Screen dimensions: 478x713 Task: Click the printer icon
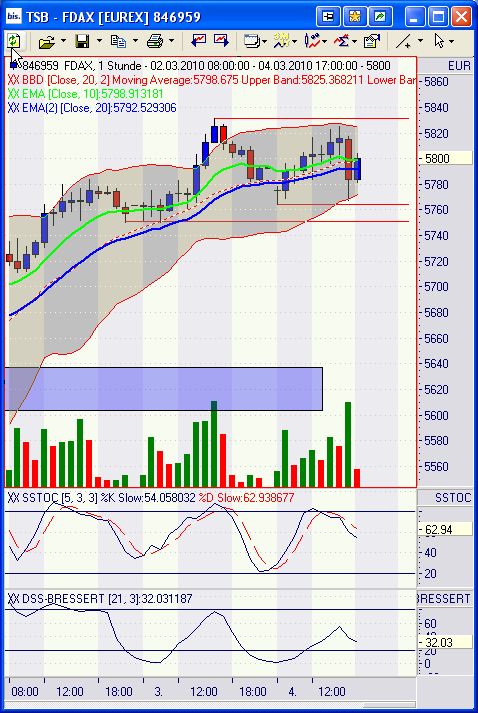point(155,42)
